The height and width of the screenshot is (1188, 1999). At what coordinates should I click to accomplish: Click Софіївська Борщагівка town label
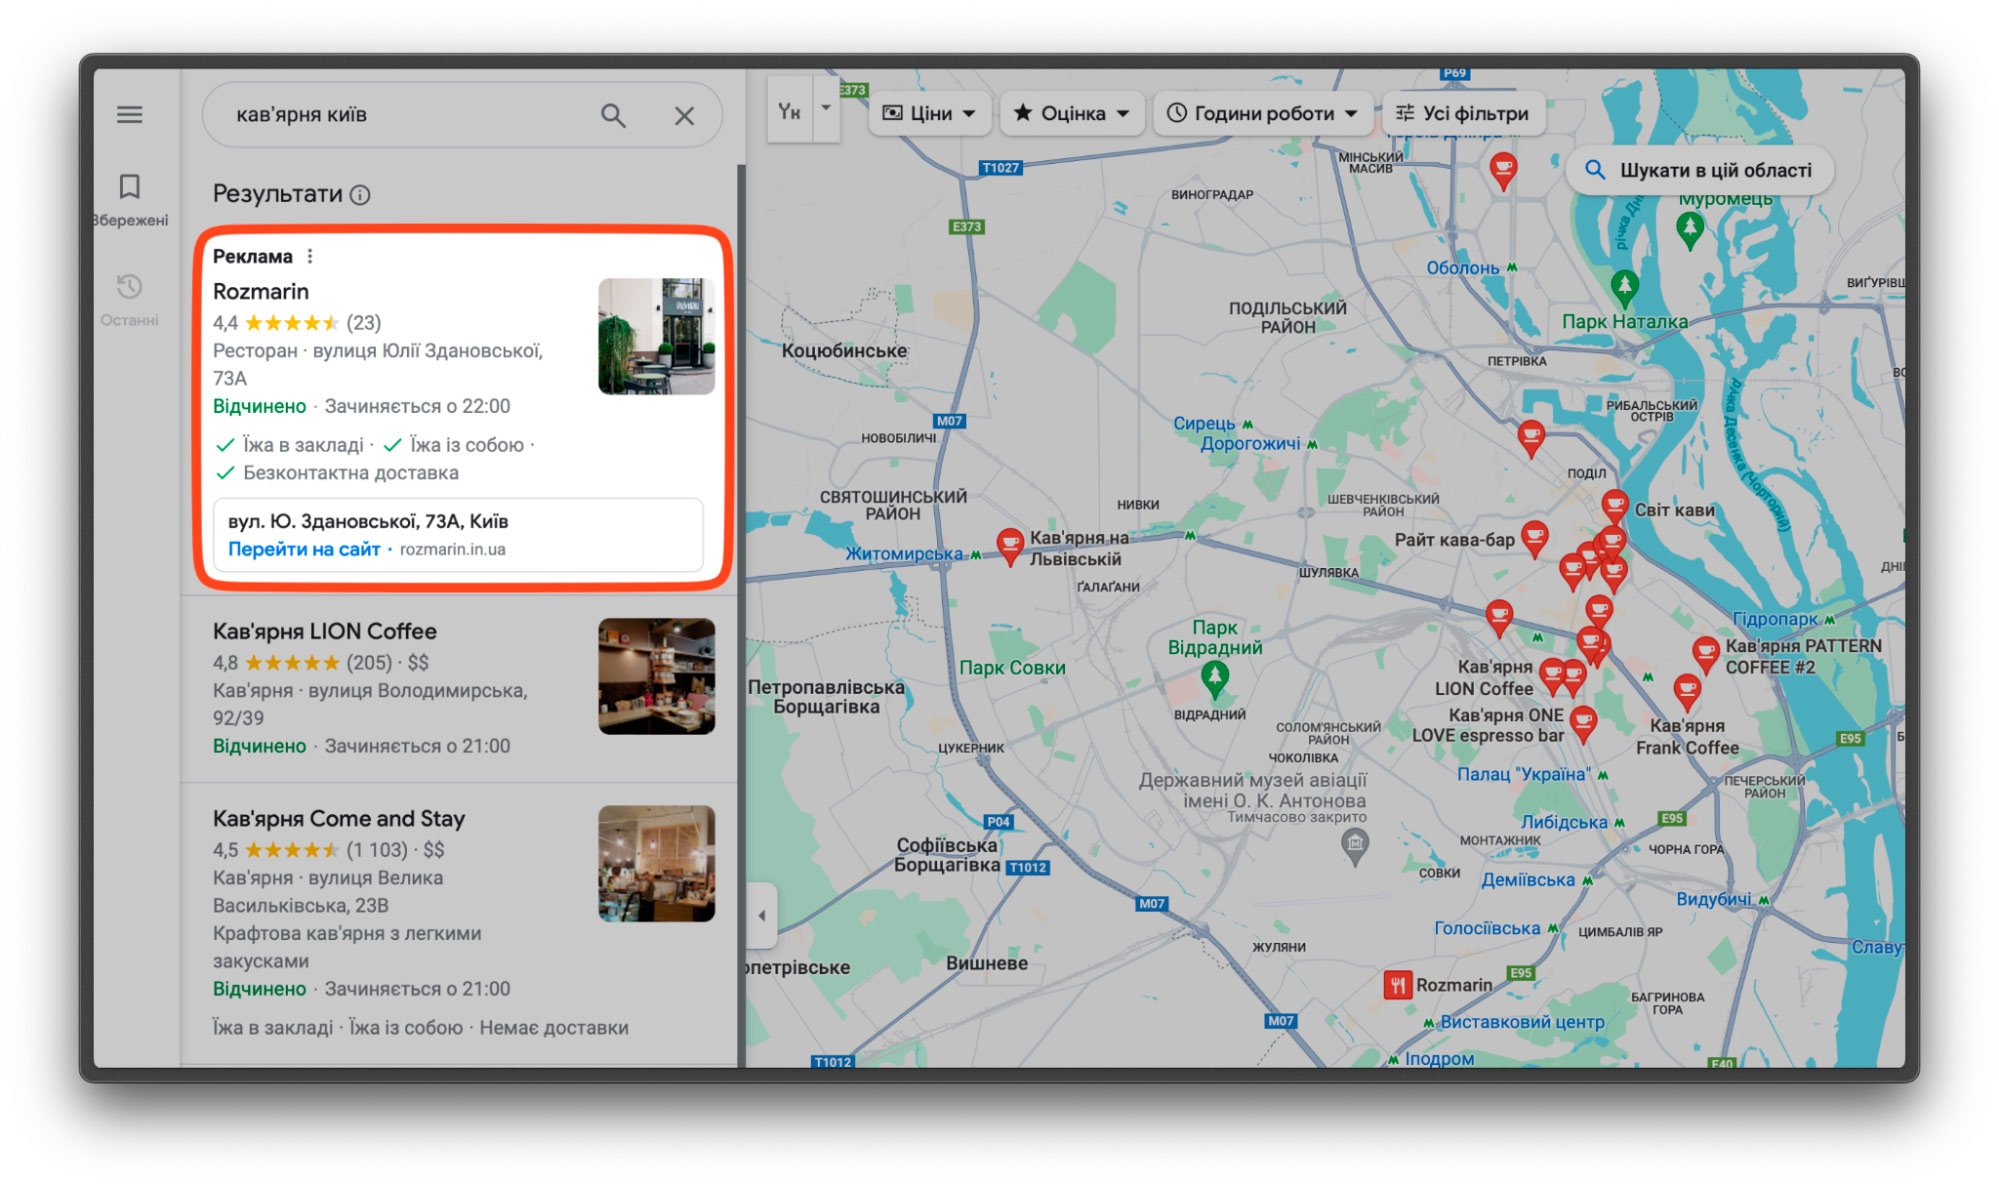[947, 855]
